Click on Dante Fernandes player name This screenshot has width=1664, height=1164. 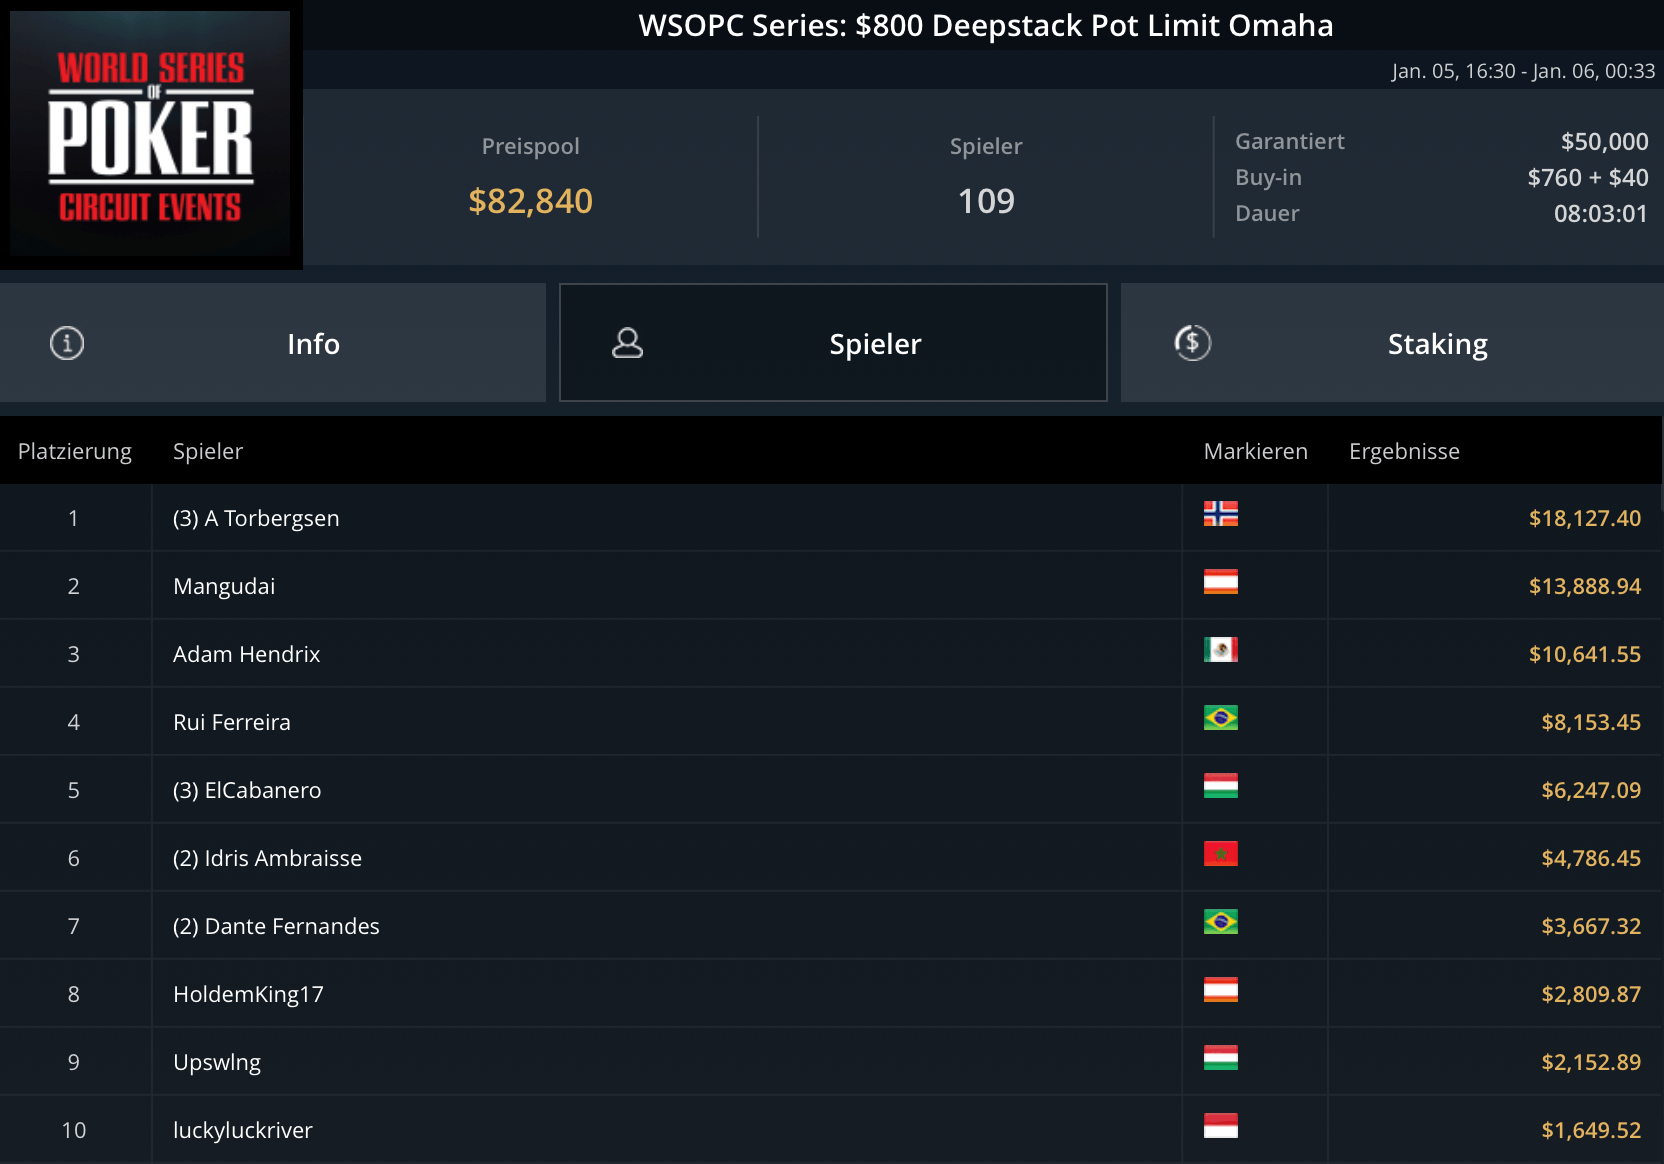coord(276,926)
